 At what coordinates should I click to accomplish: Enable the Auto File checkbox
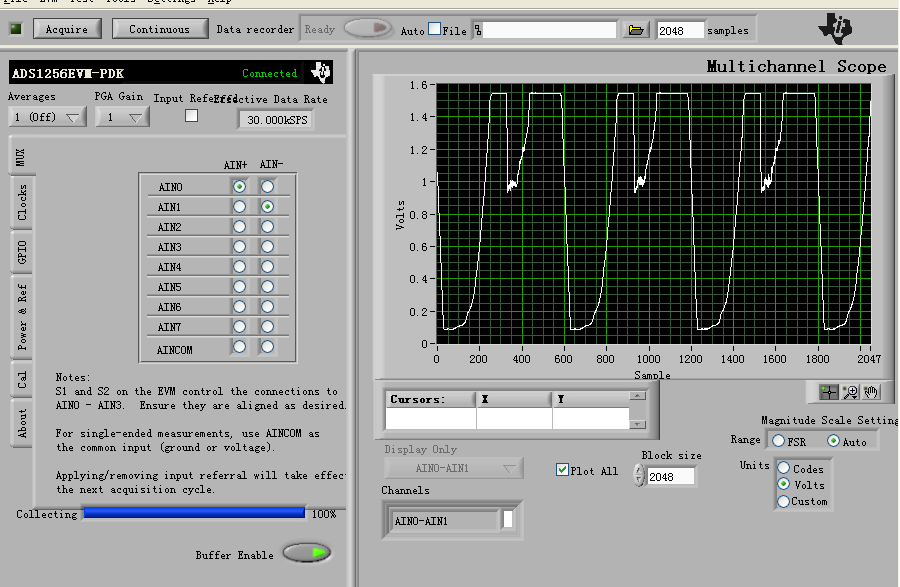click(434, 30)
